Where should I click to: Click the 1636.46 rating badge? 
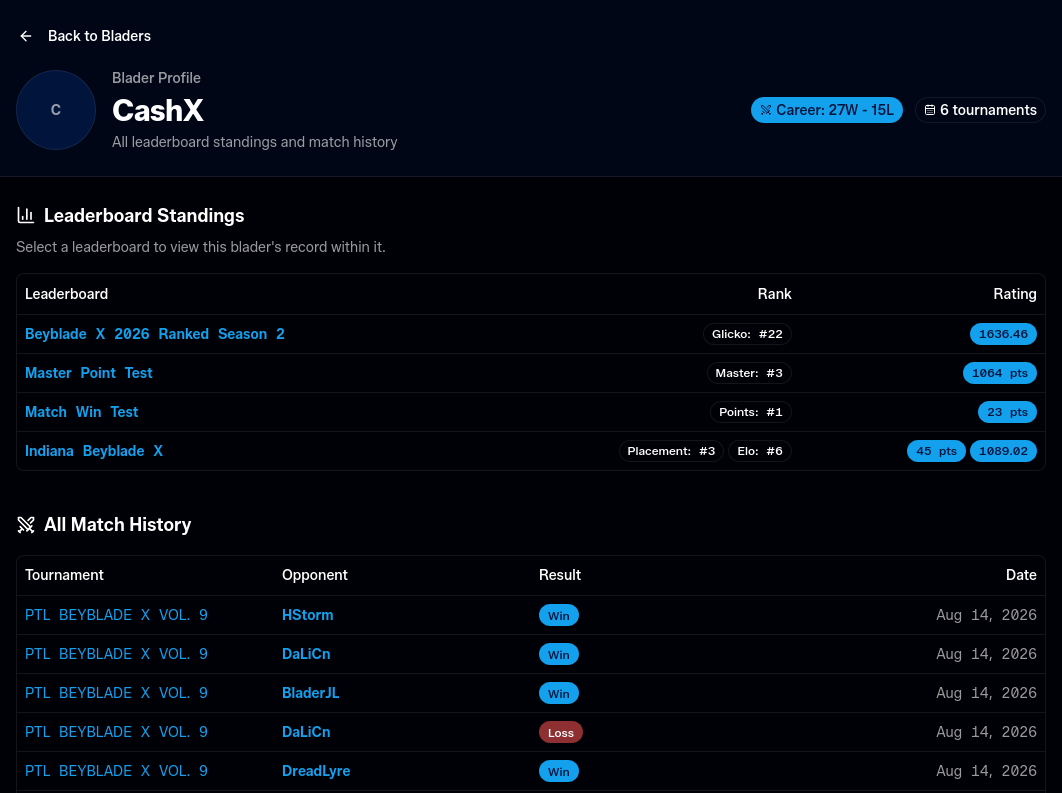pos(1003,334)
